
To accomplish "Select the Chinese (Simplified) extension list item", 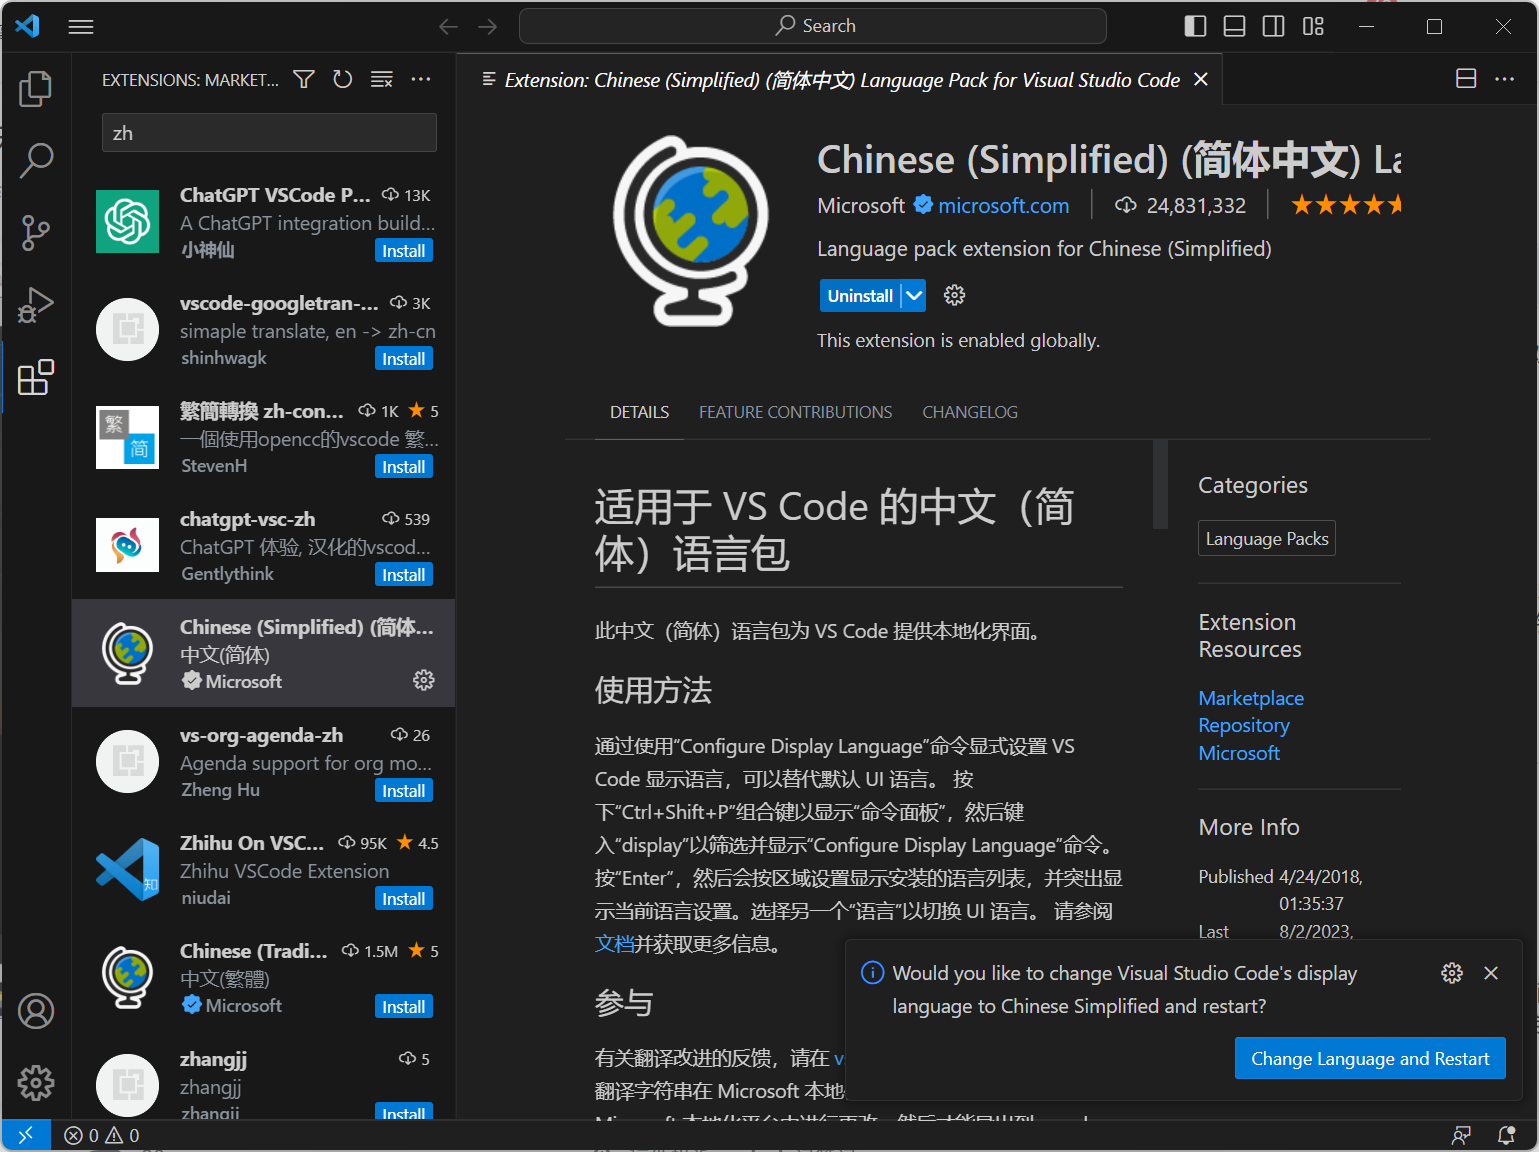I will point(264,654).
